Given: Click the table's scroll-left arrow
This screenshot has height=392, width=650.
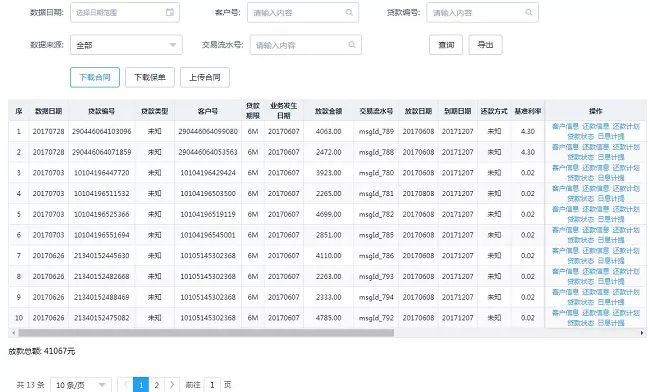Looking at the screenshot, I should (x=14, y=333).
